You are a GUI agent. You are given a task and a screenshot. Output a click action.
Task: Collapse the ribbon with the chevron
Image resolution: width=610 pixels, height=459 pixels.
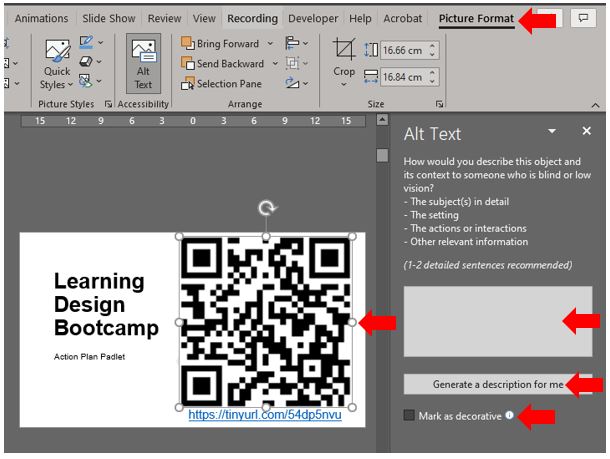pyautogui.click(x=595, y=105)
